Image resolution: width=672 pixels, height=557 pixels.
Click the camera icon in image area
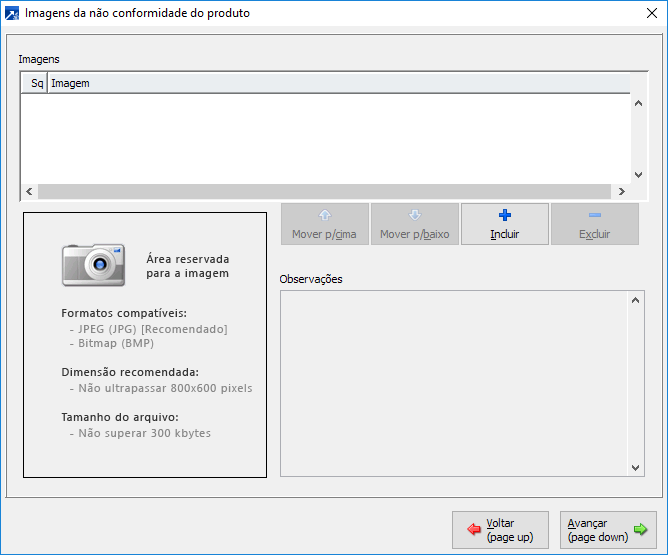[94, 266]
